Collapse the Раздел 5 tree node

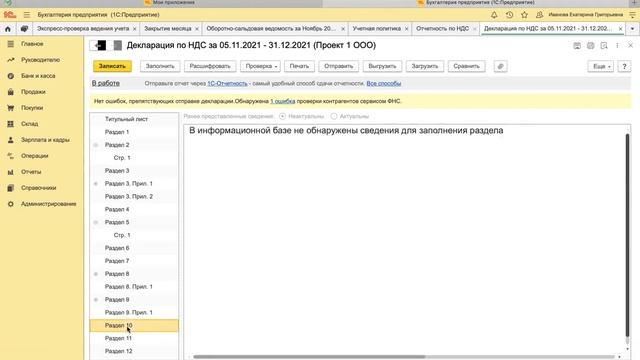[96, 222]
